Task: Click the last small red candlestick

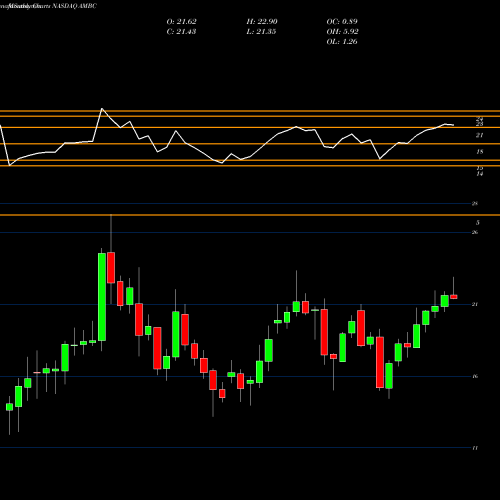Action: pos(454,297)
